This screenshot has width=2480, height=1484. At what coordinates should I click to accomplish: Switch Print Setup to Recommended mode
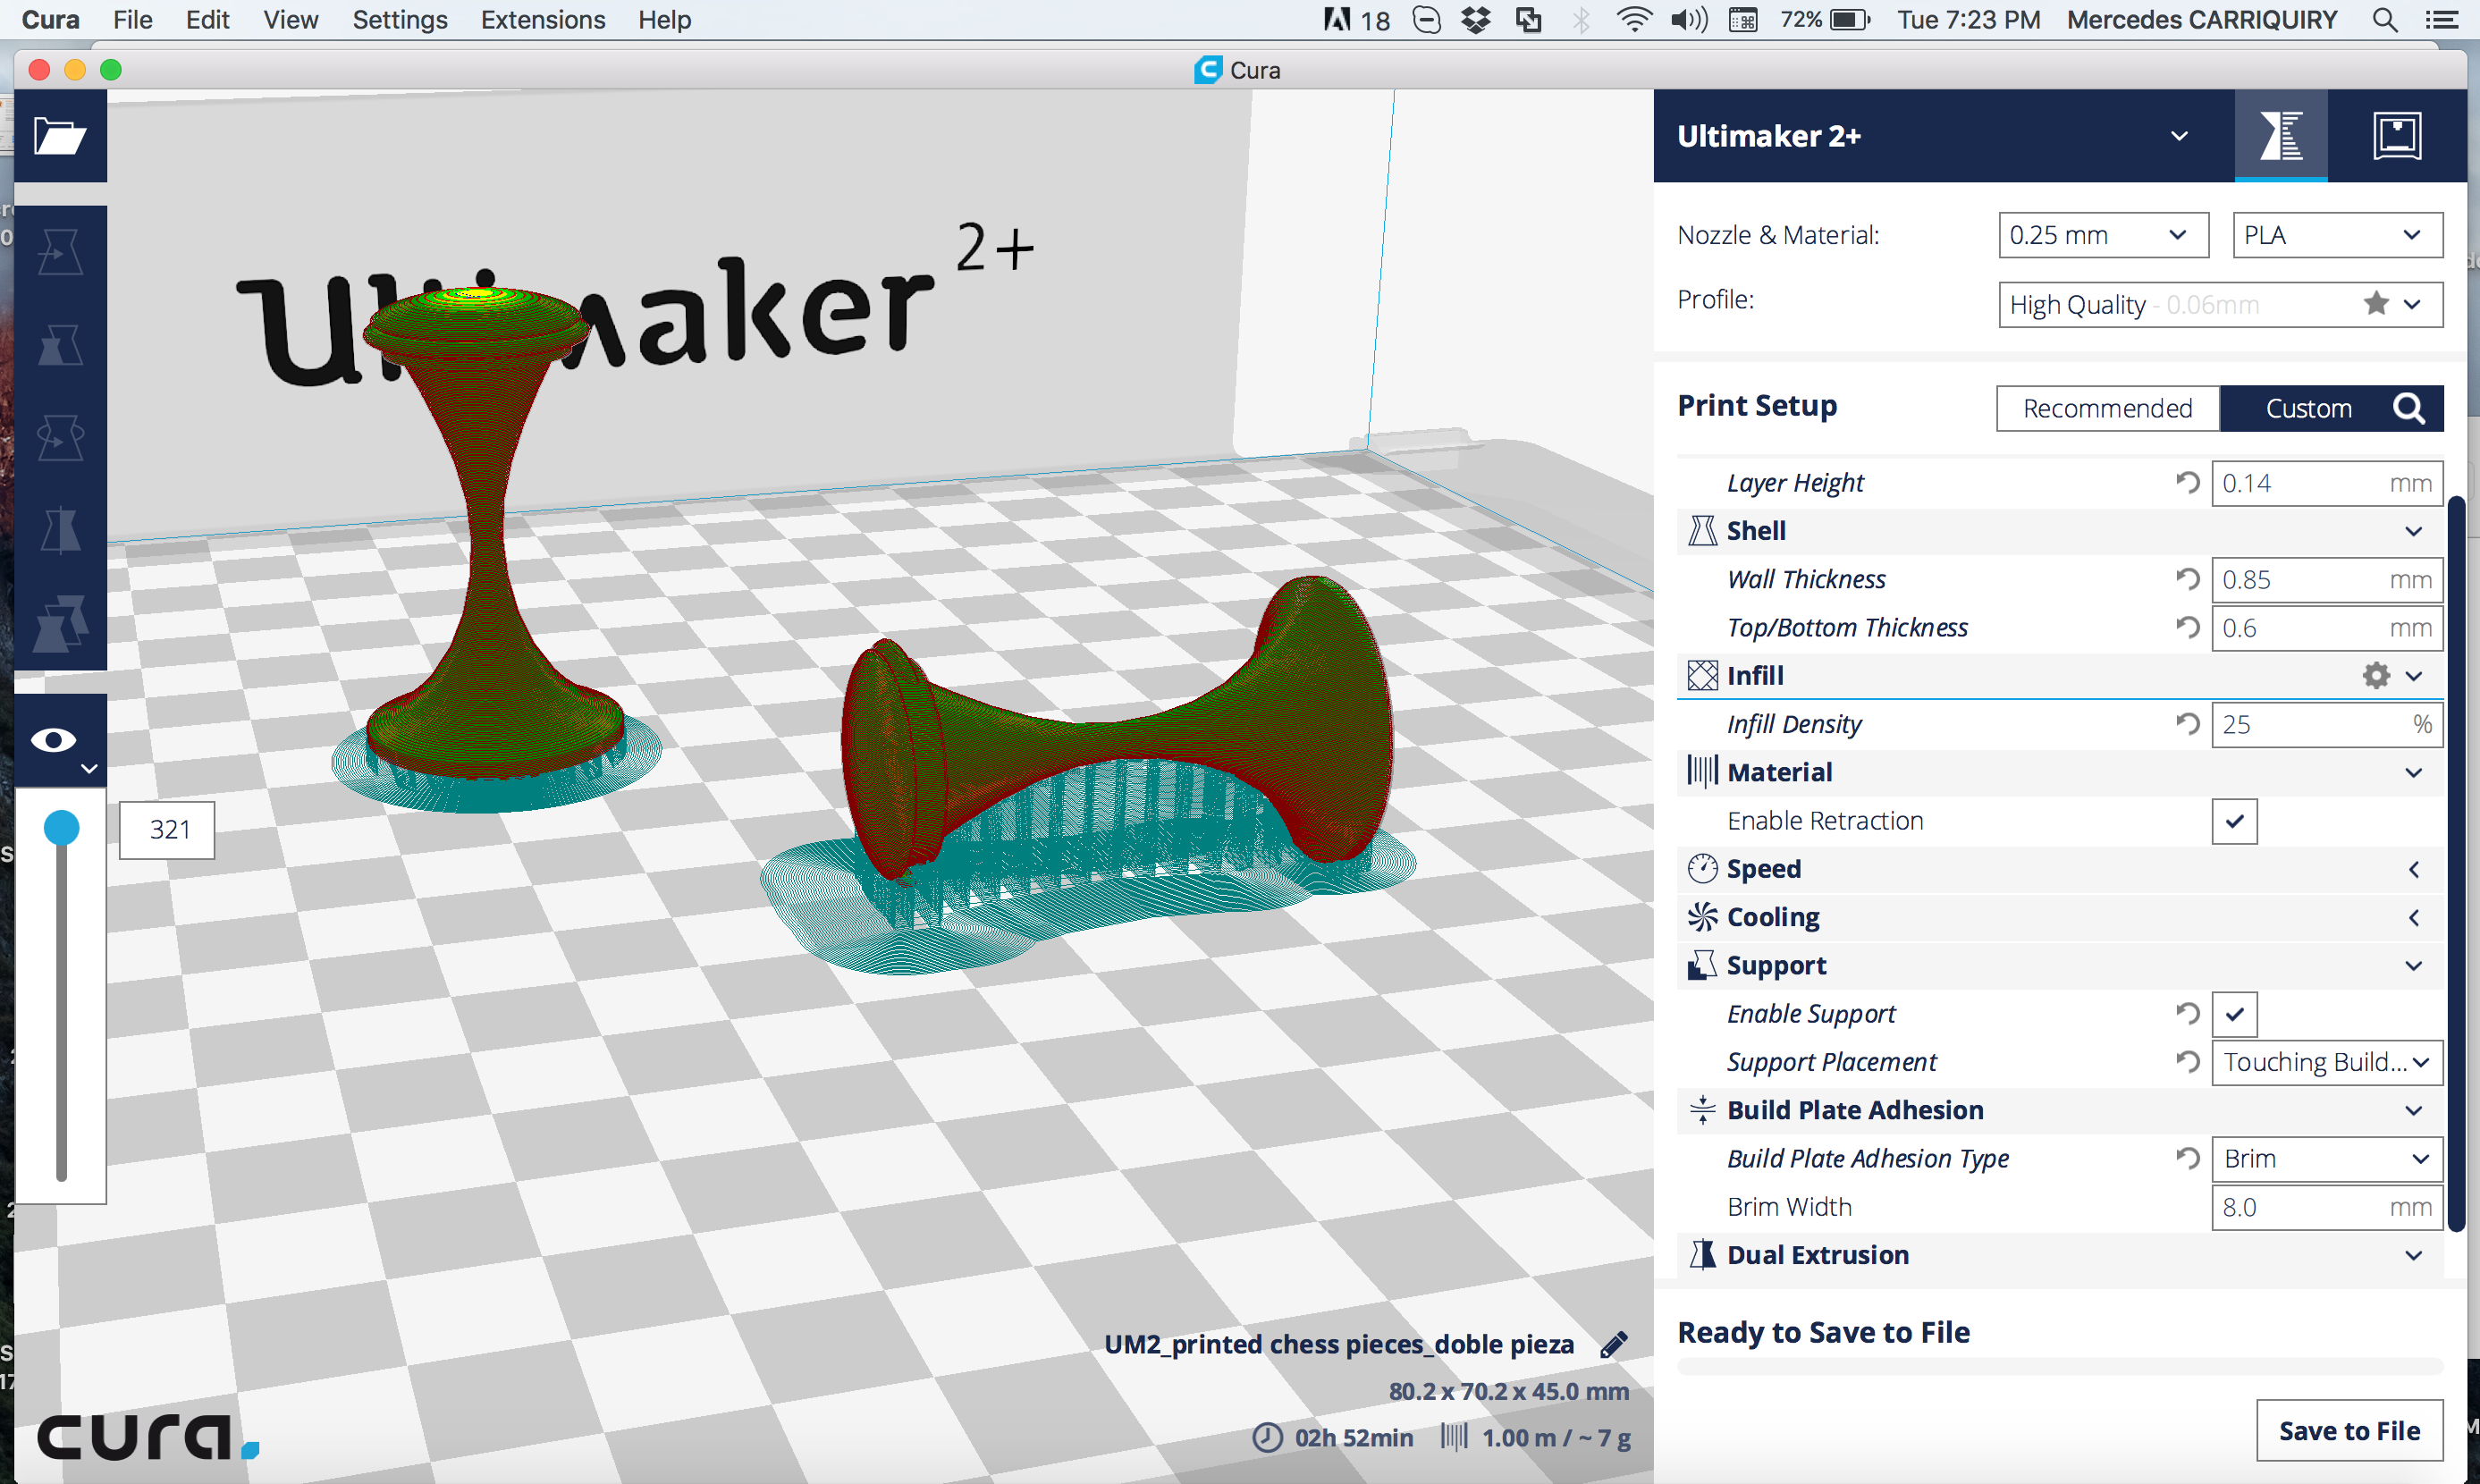(2107, 409)
